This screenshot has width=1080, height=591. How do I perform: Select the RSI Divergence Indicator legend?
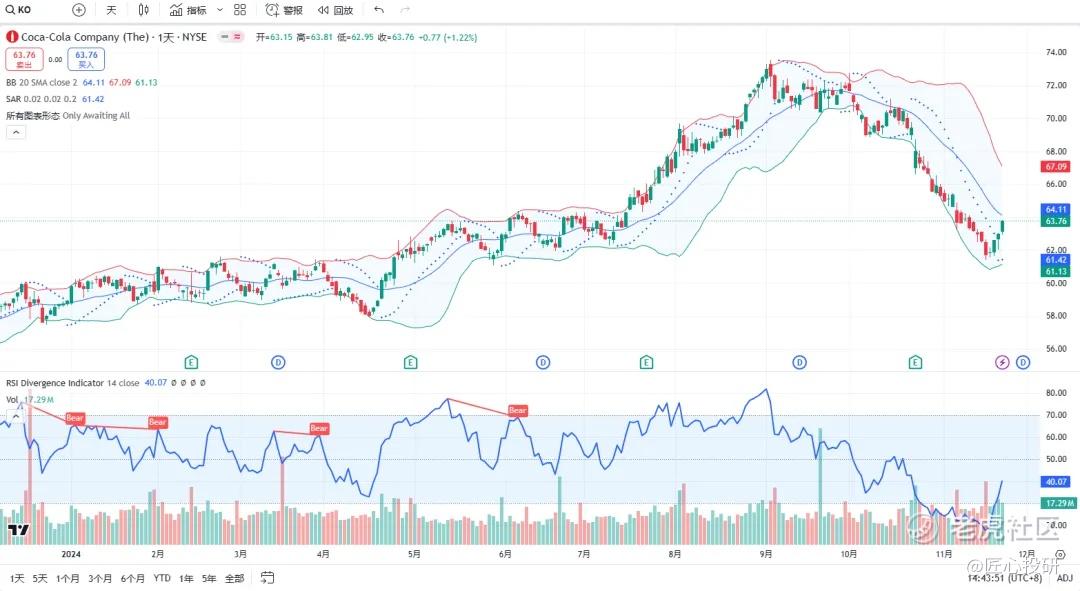55,383
